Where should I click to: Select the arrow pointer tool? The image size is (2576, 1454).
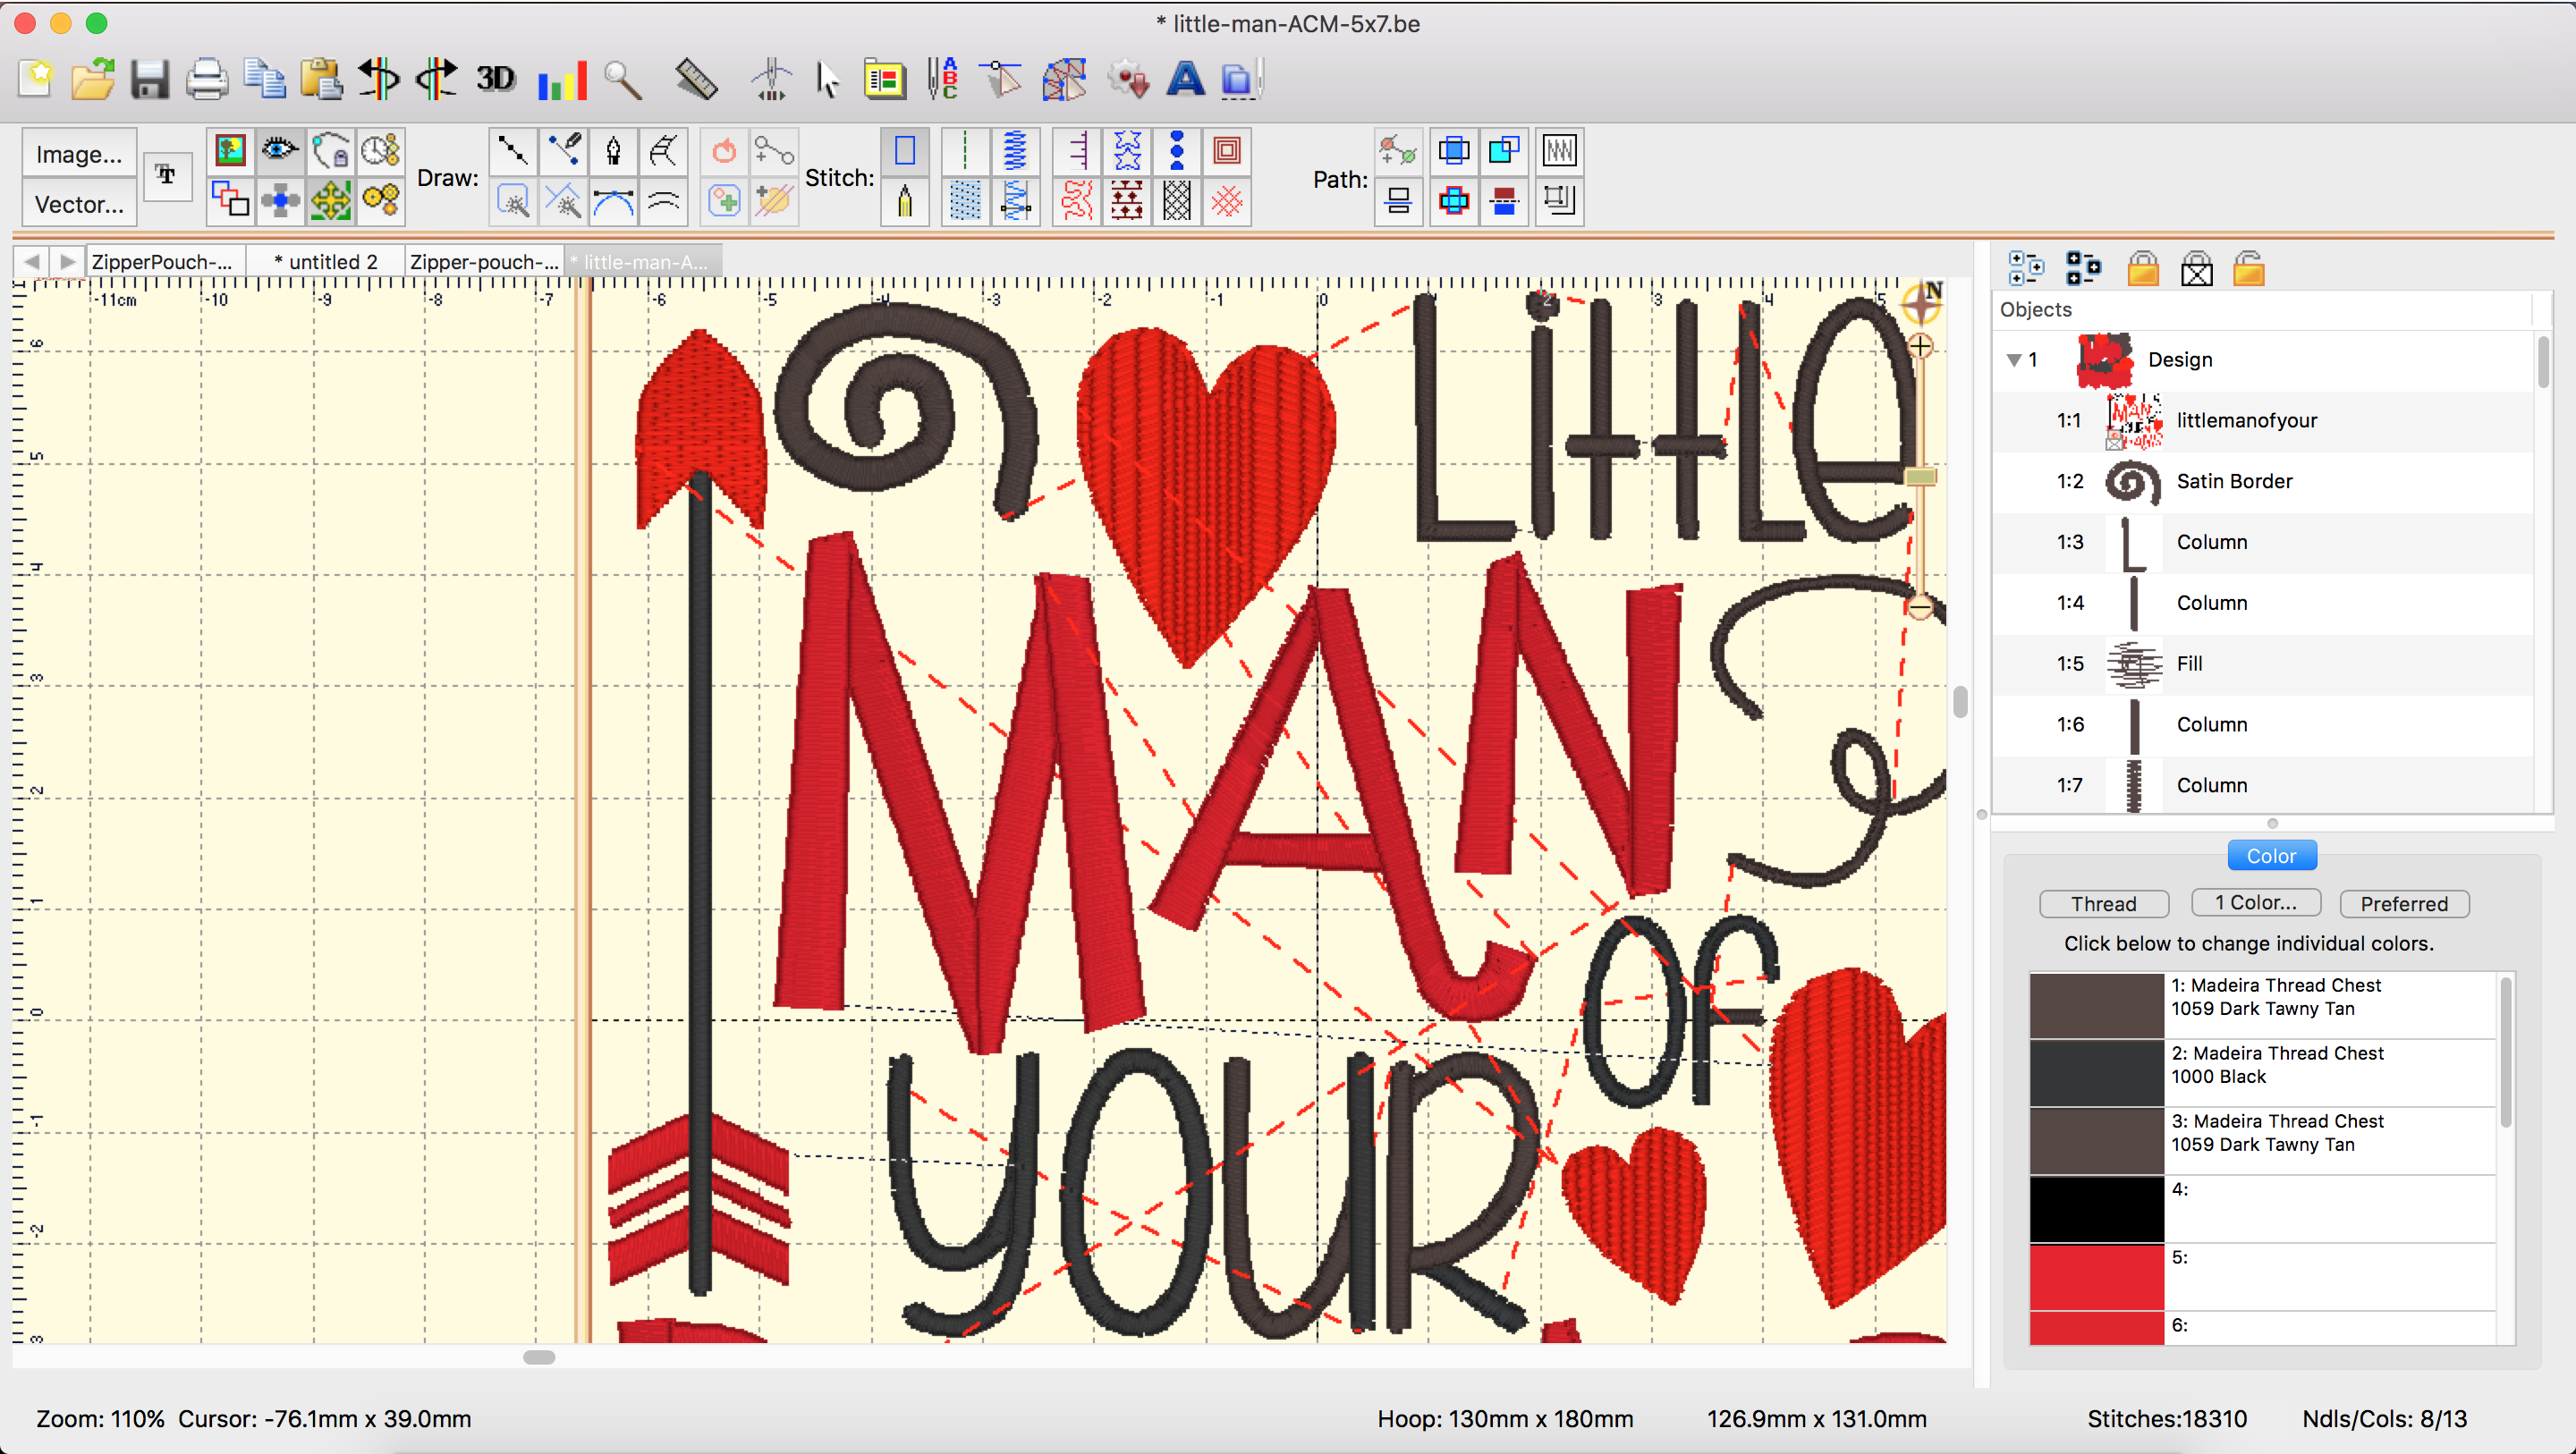tap(827, 79)
